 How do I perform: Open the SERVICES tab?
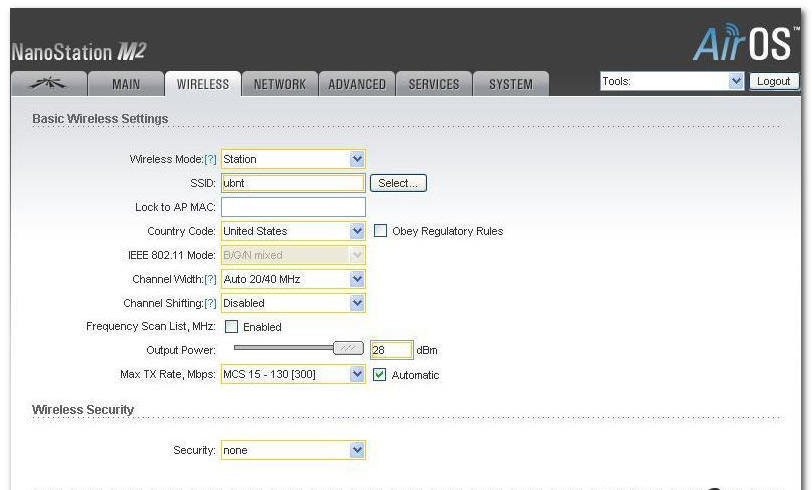coord(434,84)
